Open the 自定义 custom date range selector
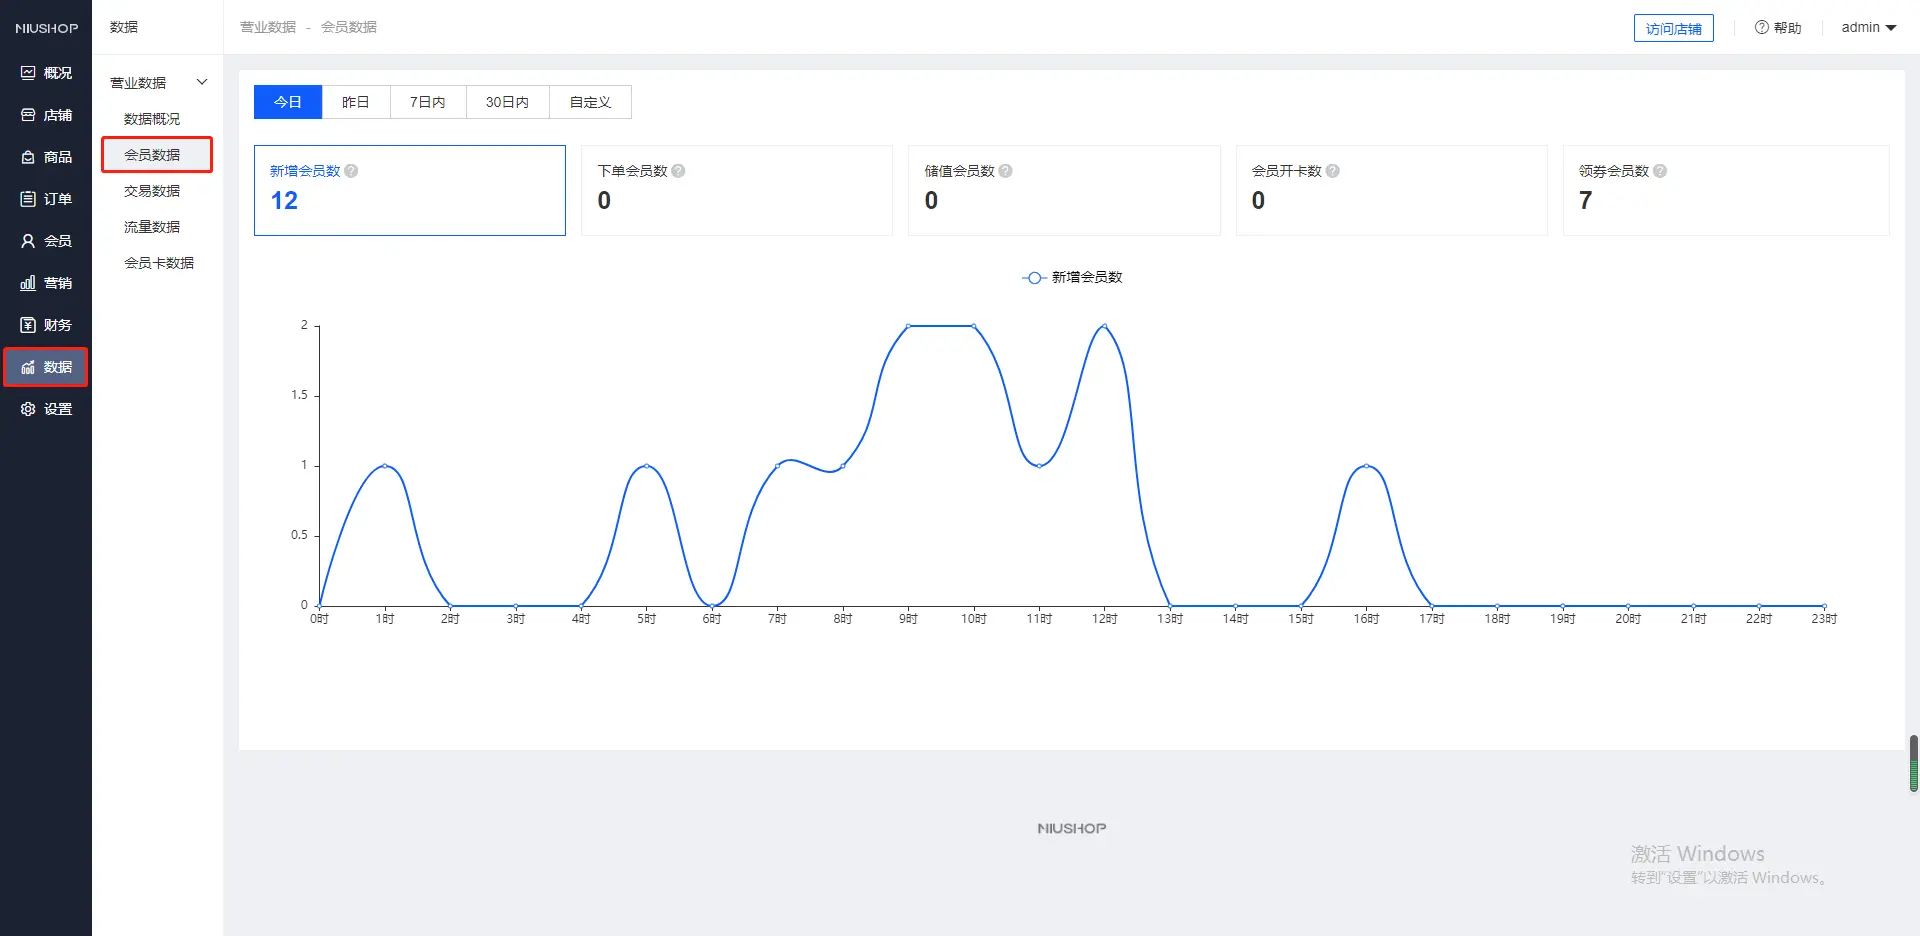Image resolution: width=1920 pixels, height=936 pixels. coord(590,102)
